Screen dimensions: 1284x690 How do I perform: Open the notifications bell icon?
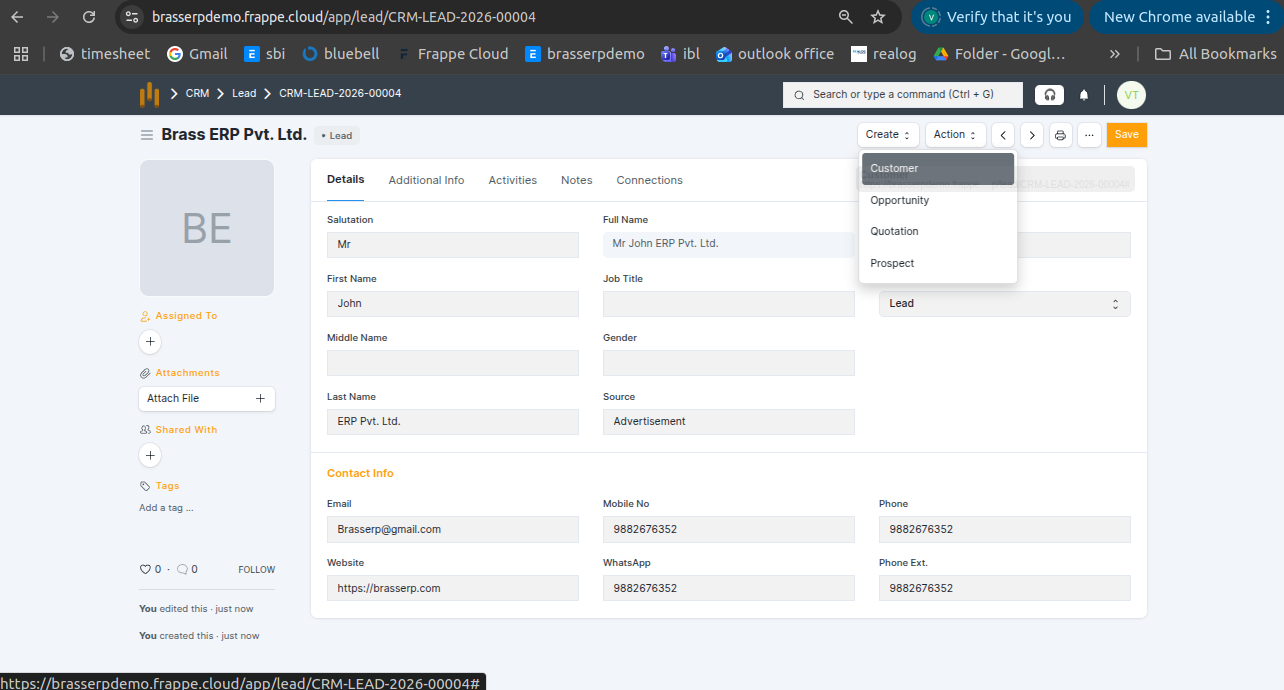pyautogui.click(x=1084, y=95)
